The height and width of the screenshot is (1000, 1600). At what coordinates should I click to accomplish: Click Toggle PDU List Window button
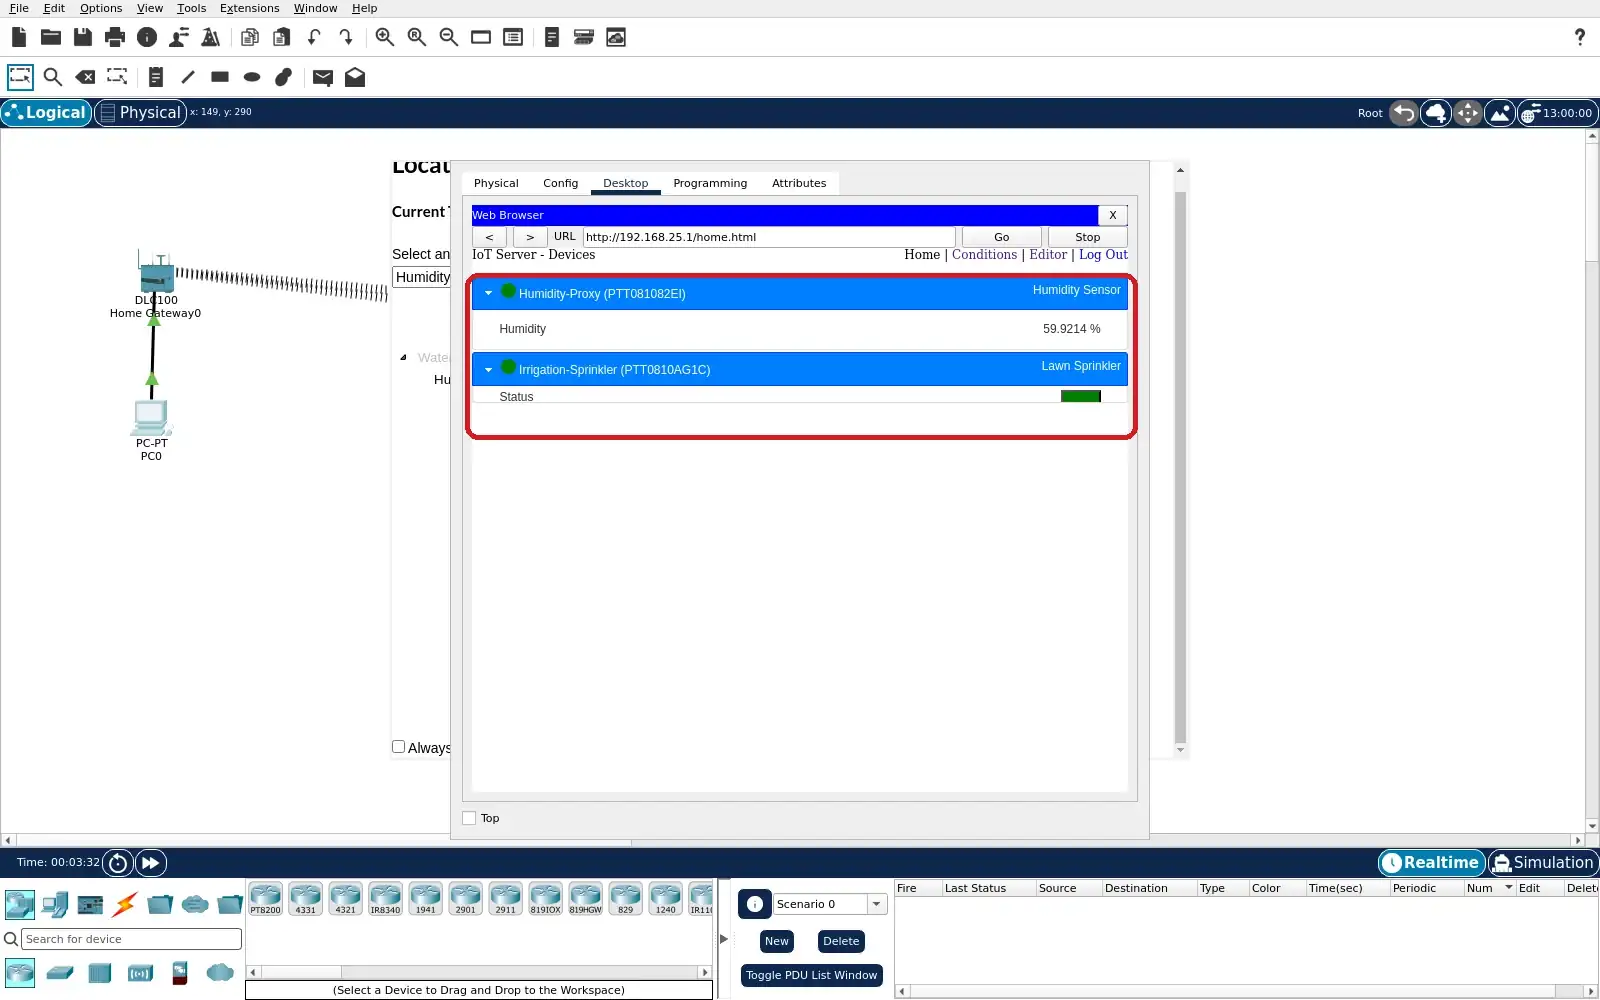(811, 975)
